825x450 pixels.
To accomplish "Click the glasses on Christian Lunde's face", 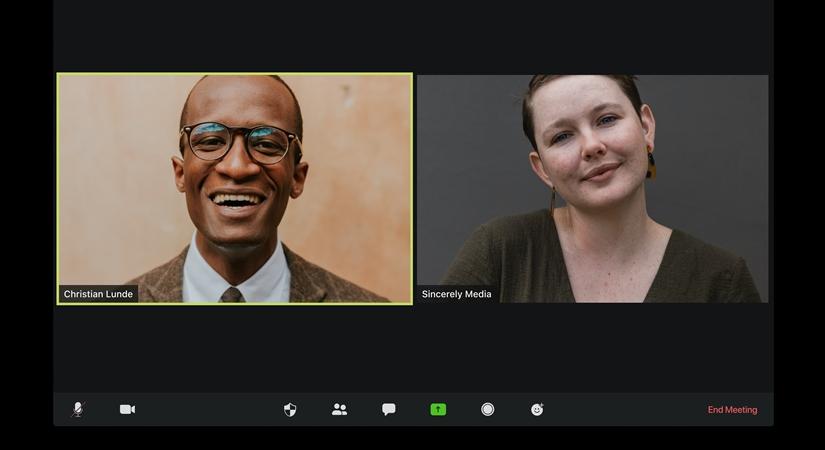I will coord(240,142).
